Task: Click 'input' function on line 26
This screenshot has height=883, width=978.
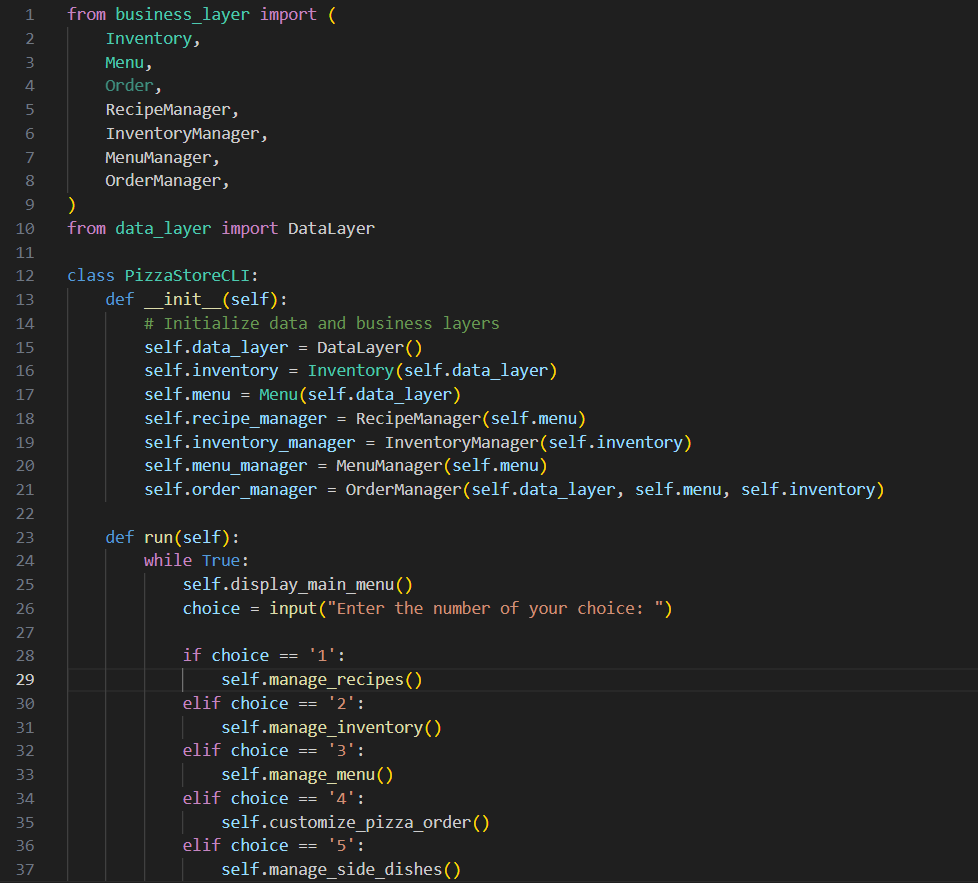Action: (x=293, y=609)
